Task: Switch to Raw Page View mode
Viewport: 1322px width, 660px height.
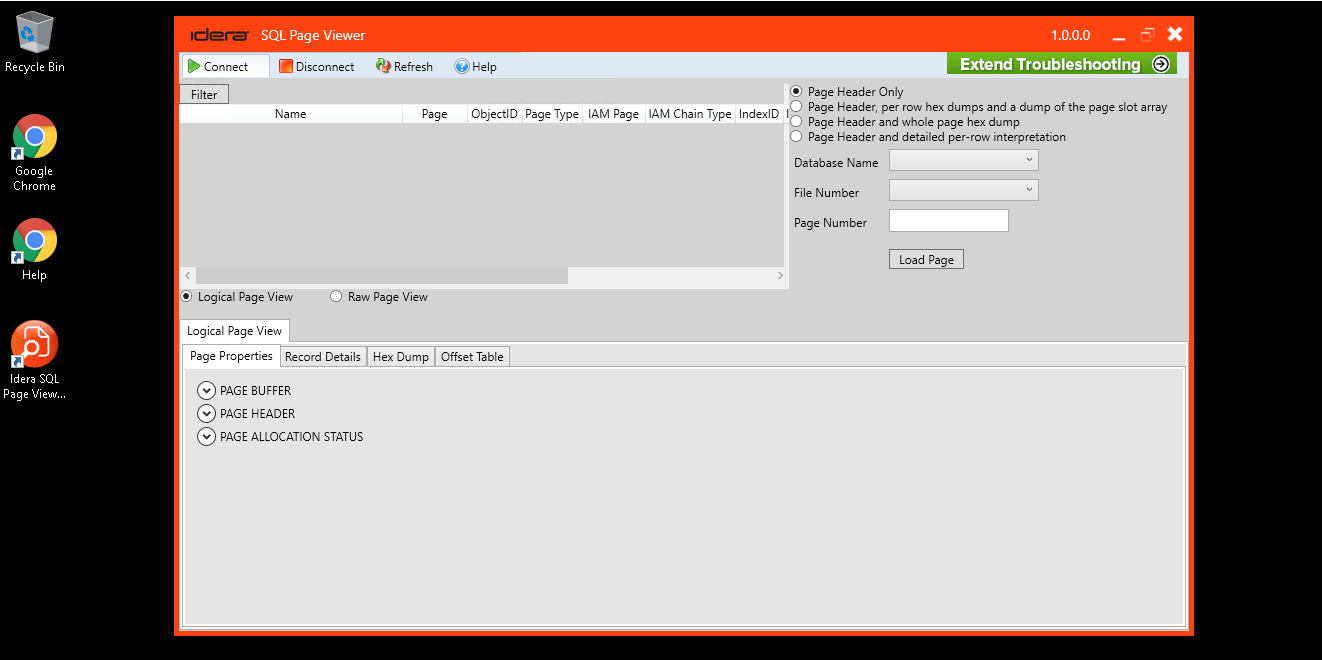Action: (x=336, y=296)
